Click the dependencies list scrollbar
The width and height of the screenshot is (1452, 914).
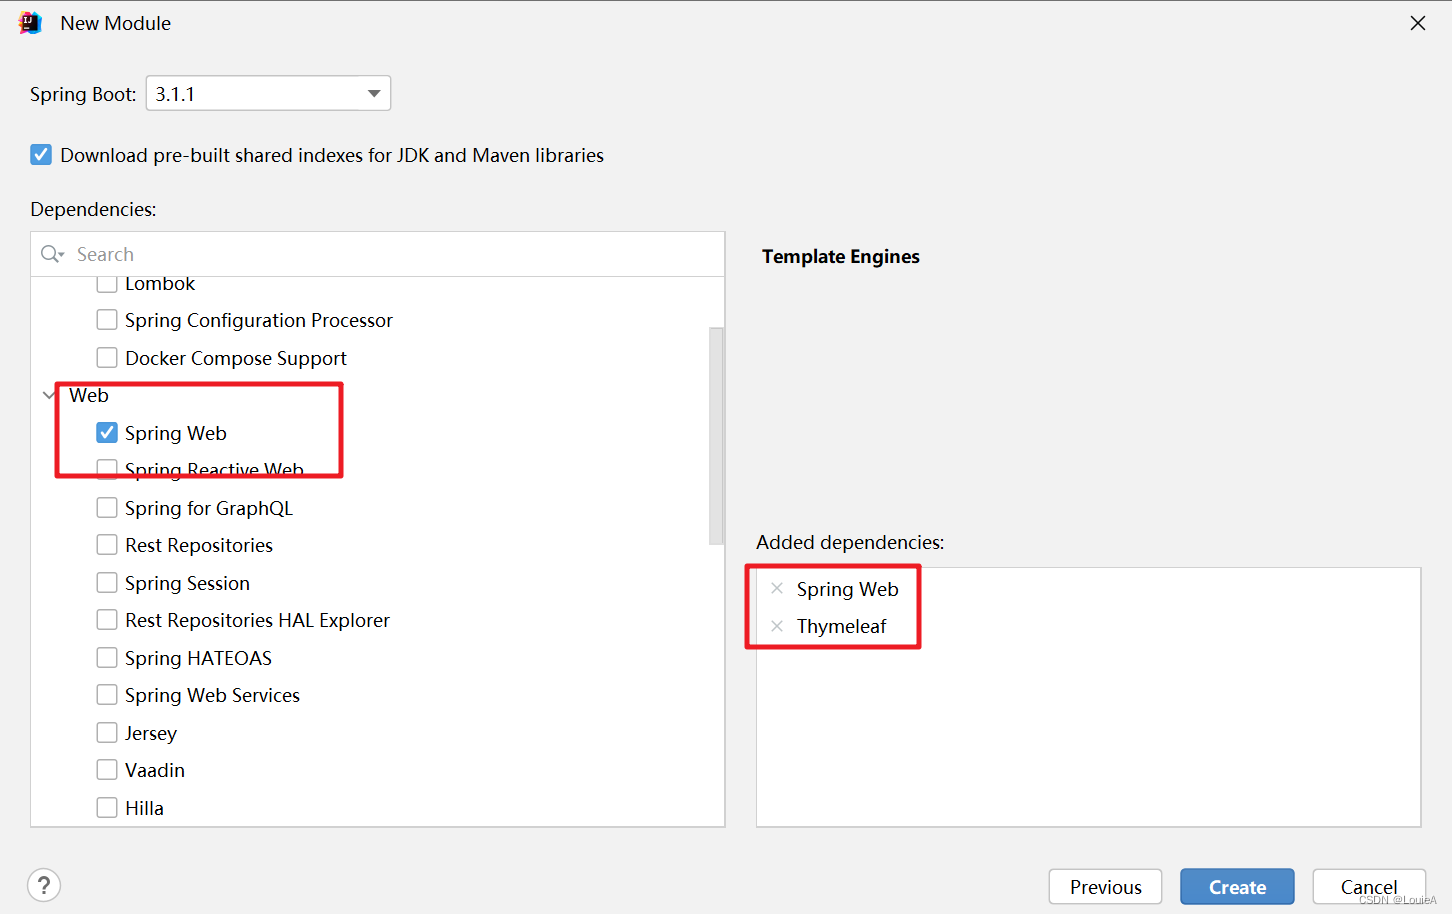(716, 435)
